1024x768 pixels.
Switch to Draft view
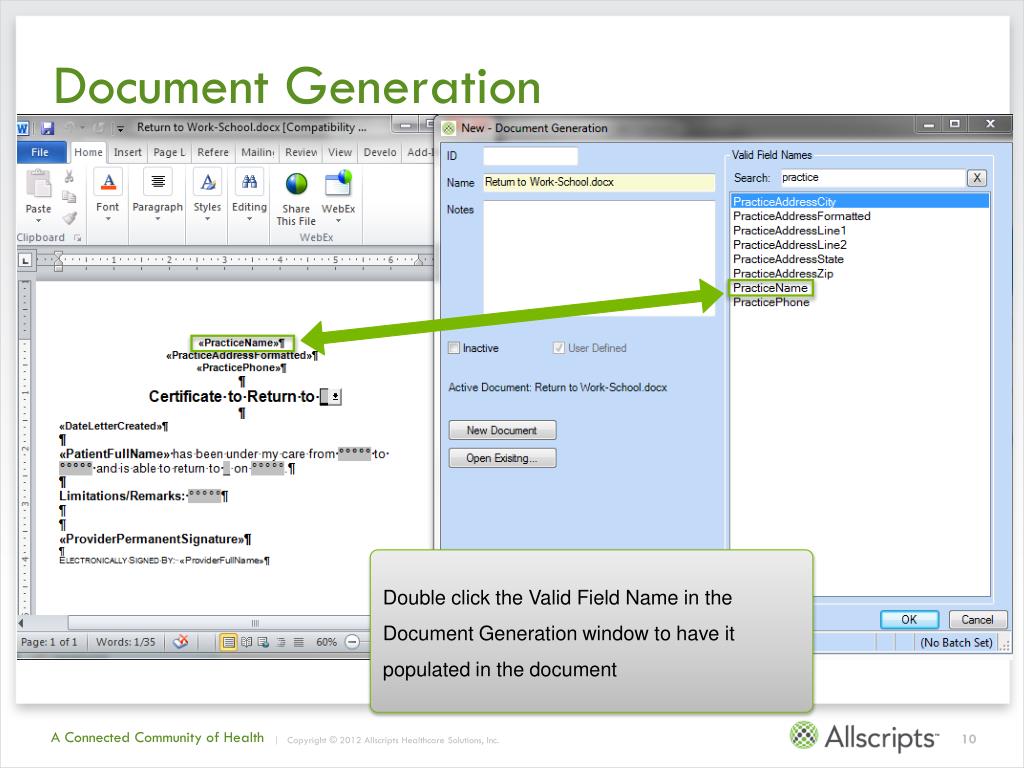tap(298, 642)
